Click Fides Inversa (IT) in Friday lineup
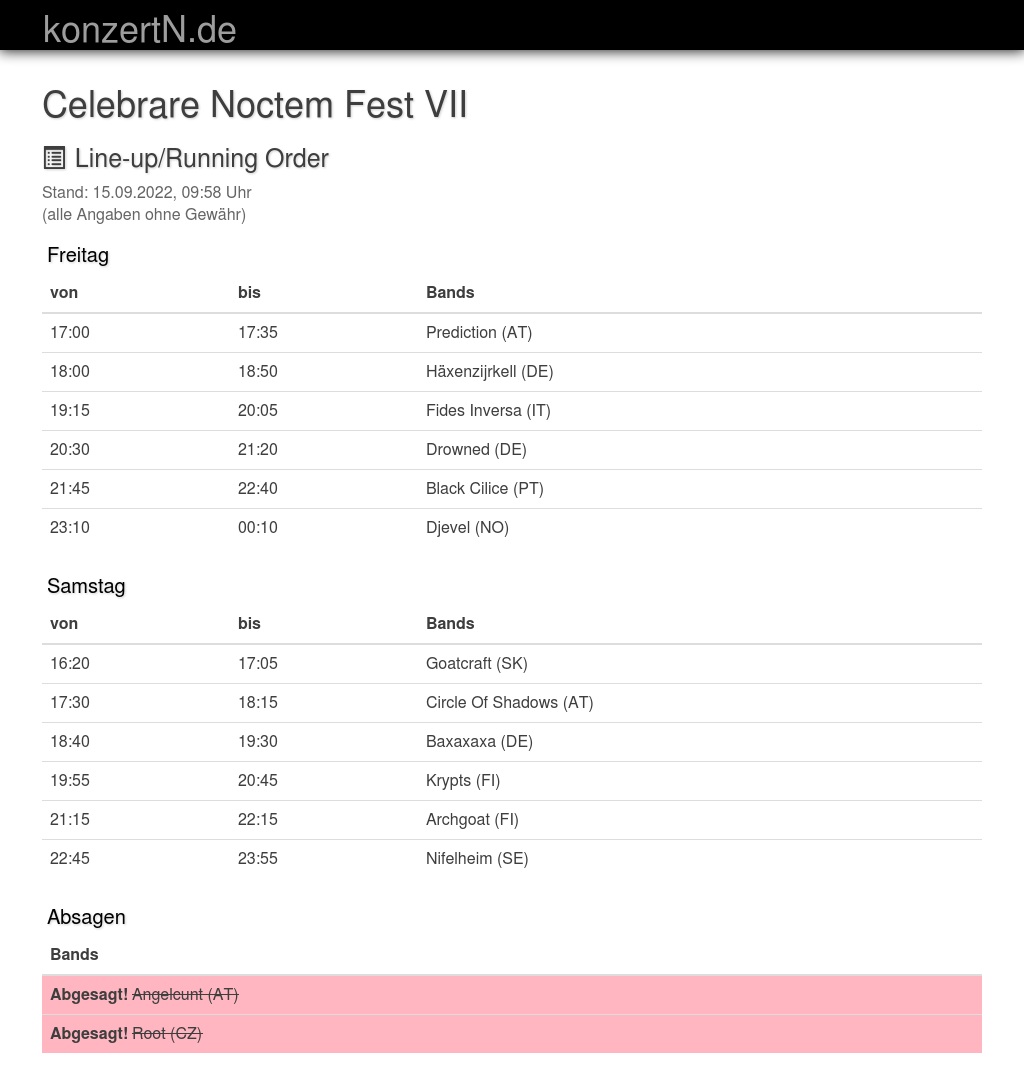1024x1073 pixels. pos(488,410)
